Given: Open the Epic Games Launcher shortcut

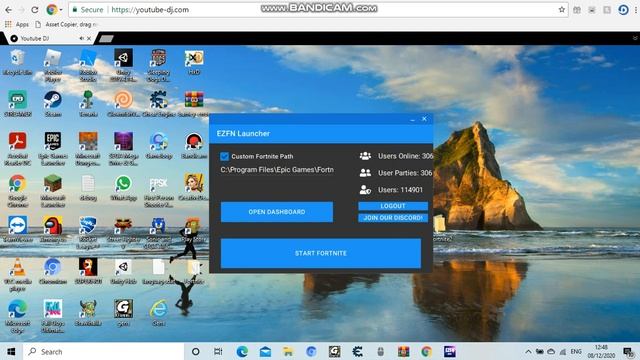Looking at the screenshot, I should 53,149.
